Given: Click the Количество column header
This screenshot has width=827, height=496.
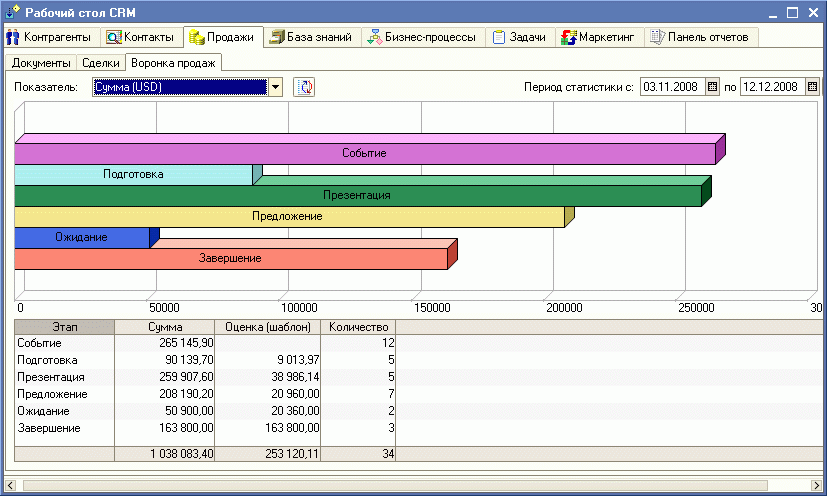Looking at the screenshot, I should (357, 327).
